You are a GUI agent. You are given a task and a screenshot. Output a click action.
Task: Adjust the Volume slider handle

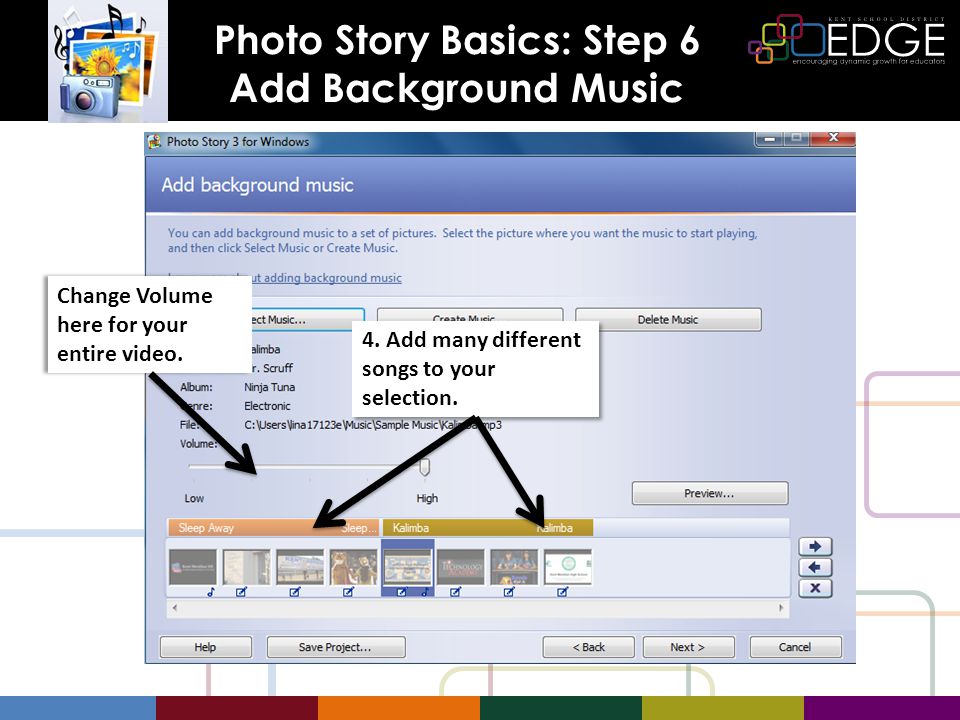(x=424, y=468)
